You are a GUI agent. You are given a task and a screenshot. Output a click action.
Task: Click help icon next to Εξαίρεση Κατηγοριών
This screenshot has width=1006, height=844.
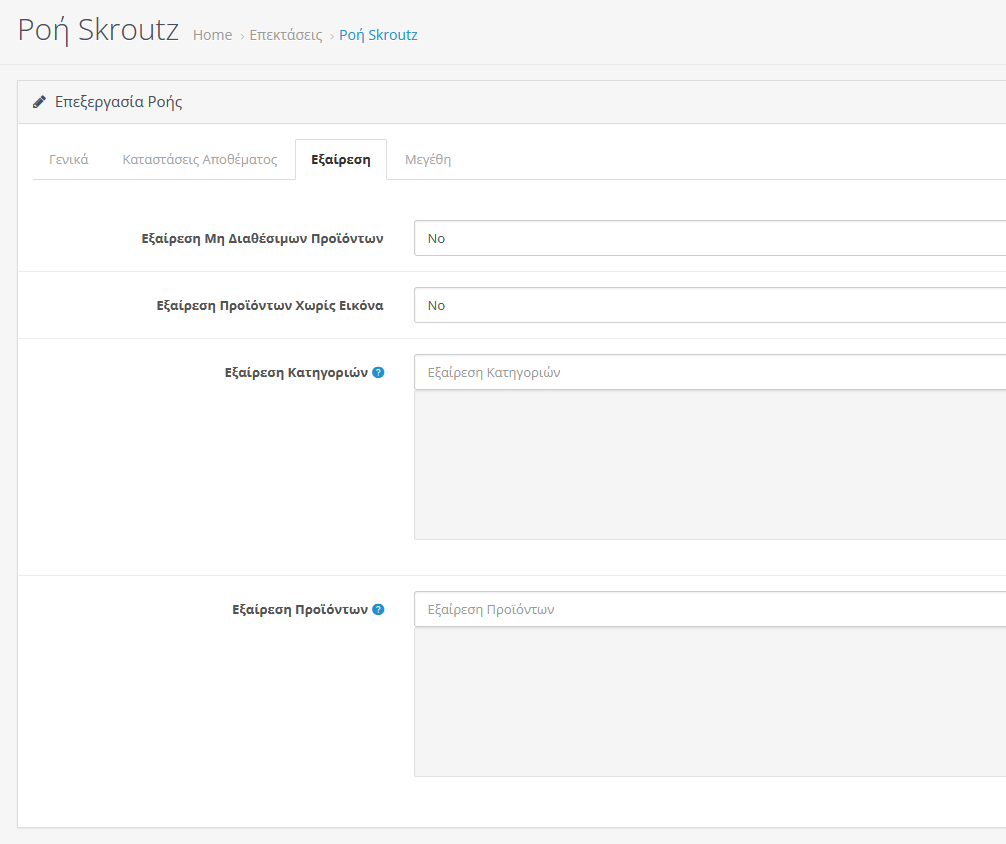378,372
